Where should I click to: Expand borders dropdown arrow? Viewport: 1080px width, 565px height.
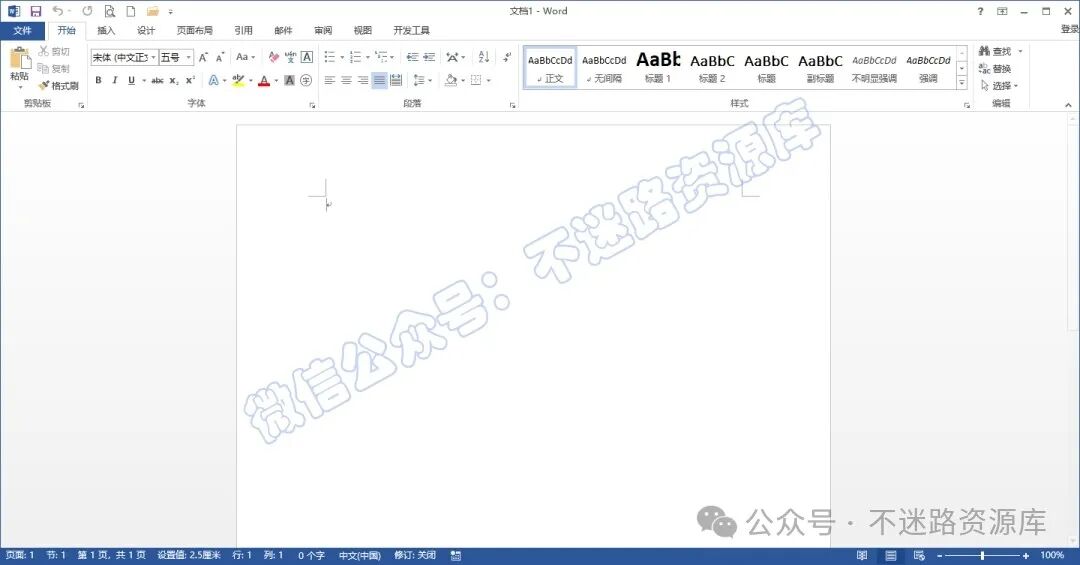point(488,81)
